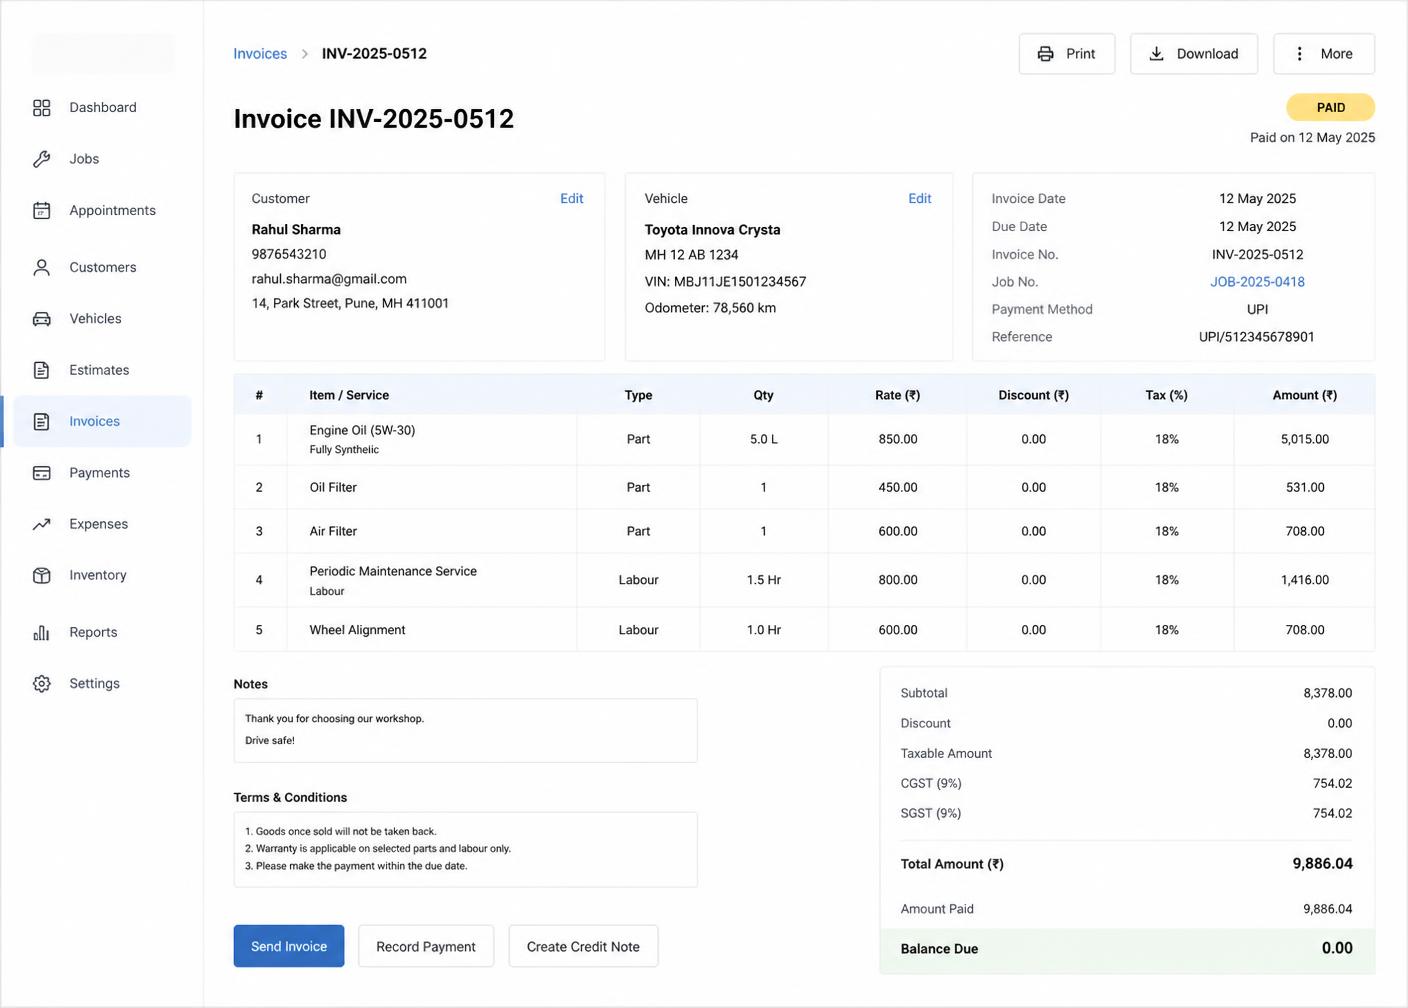Click the Appointments calendar icon
The width and height of the screenshot is (1408, 1008).
(41, 211)
